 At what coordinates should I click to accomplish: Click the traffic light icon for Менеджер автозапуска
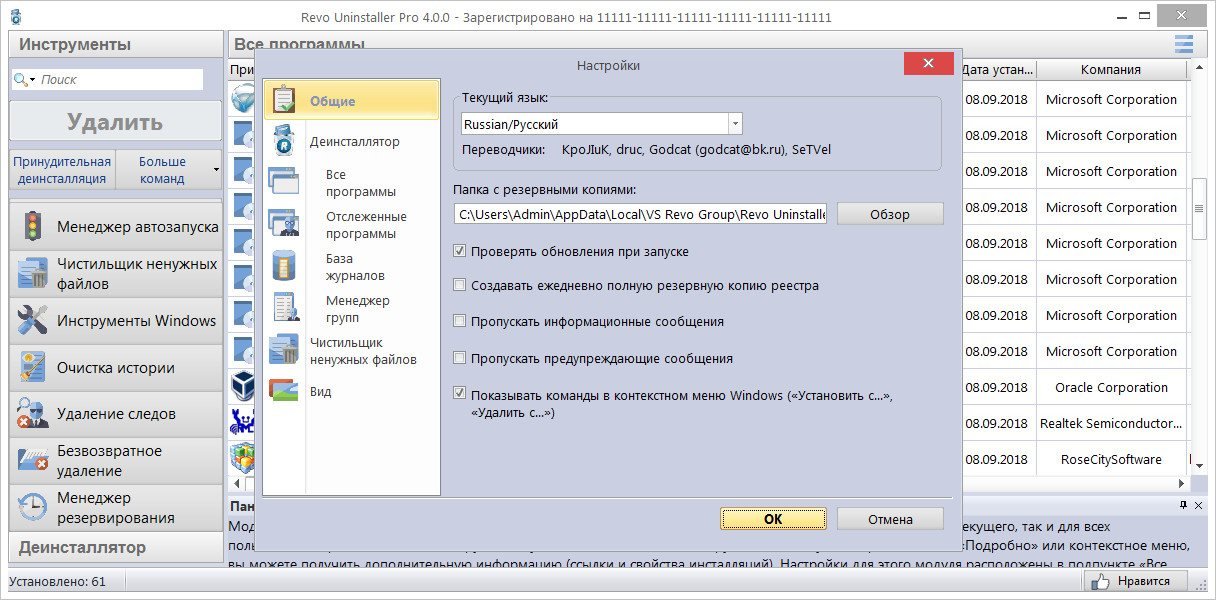pos(32,227)
